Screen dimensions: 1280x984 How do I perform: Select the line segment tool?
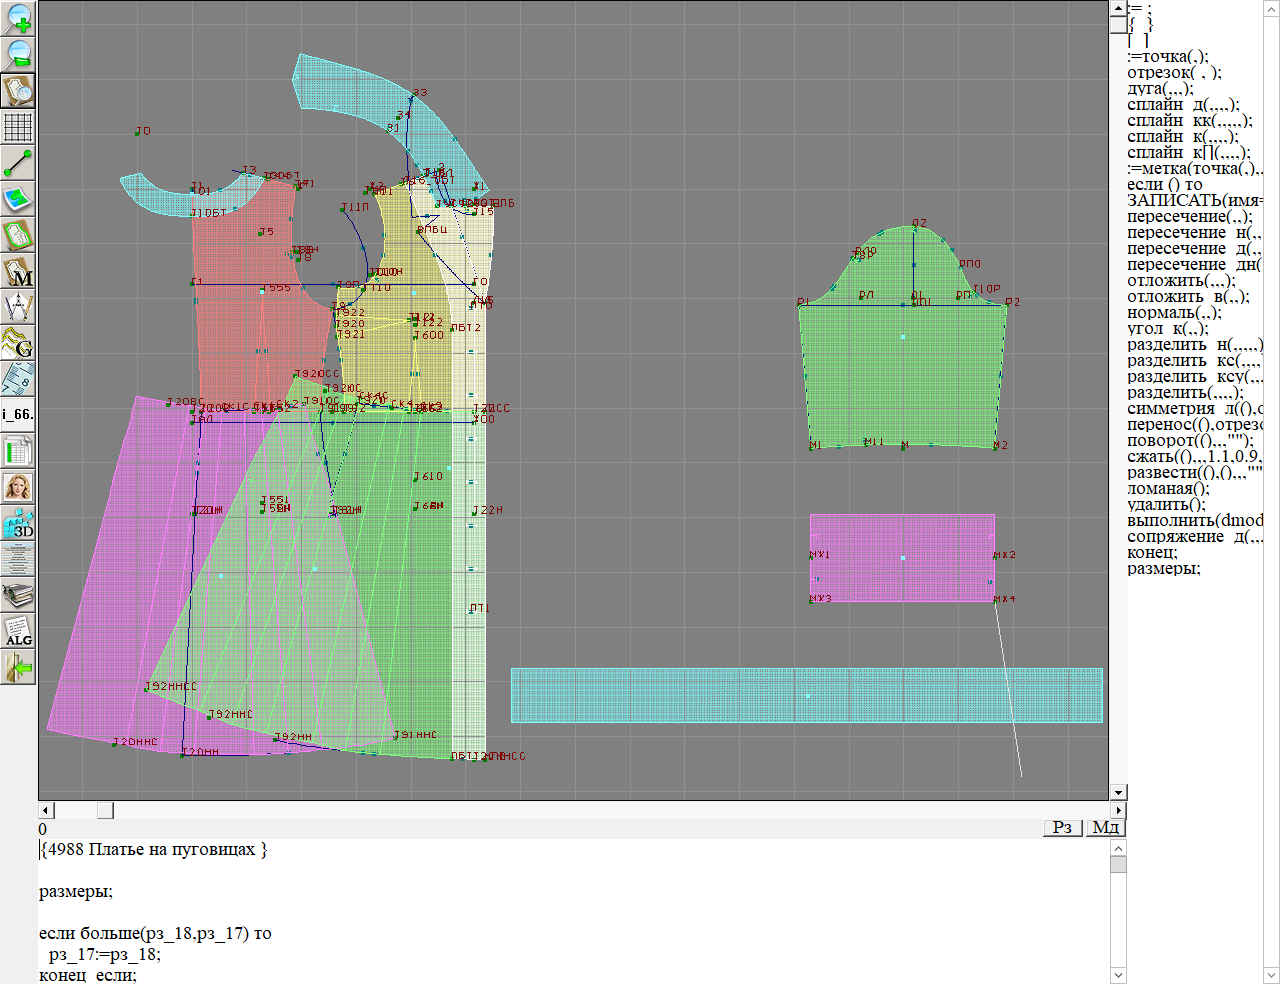click(x=18, y=162)
